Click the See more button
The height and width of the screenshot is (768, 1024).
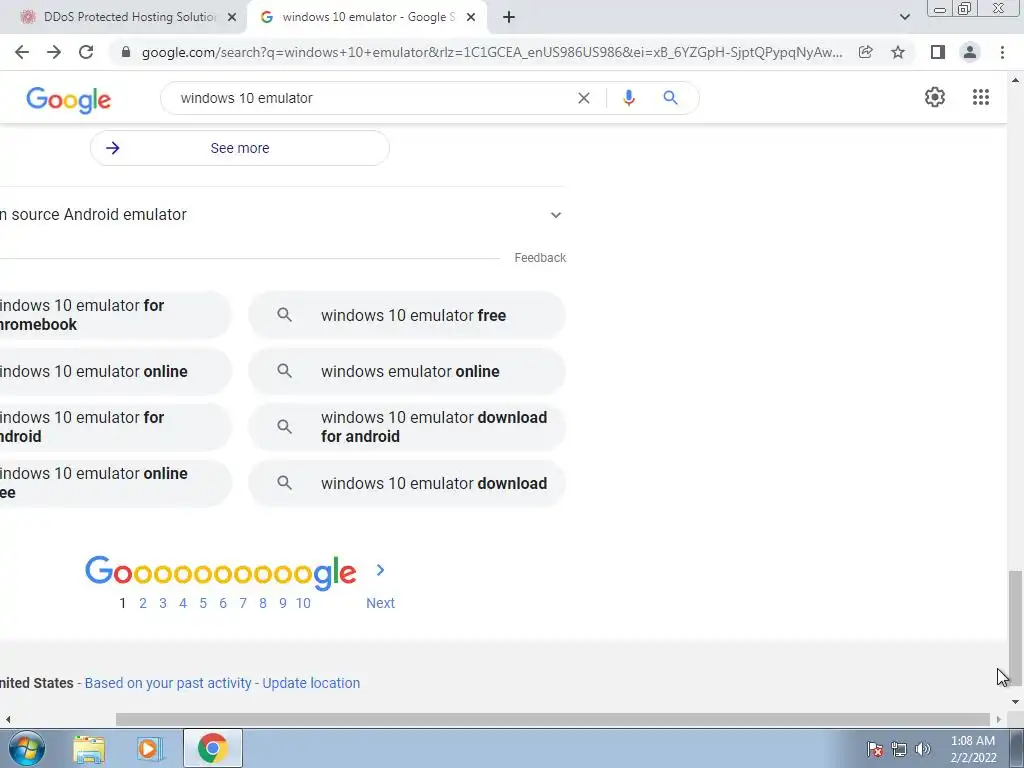click(240, 148)
